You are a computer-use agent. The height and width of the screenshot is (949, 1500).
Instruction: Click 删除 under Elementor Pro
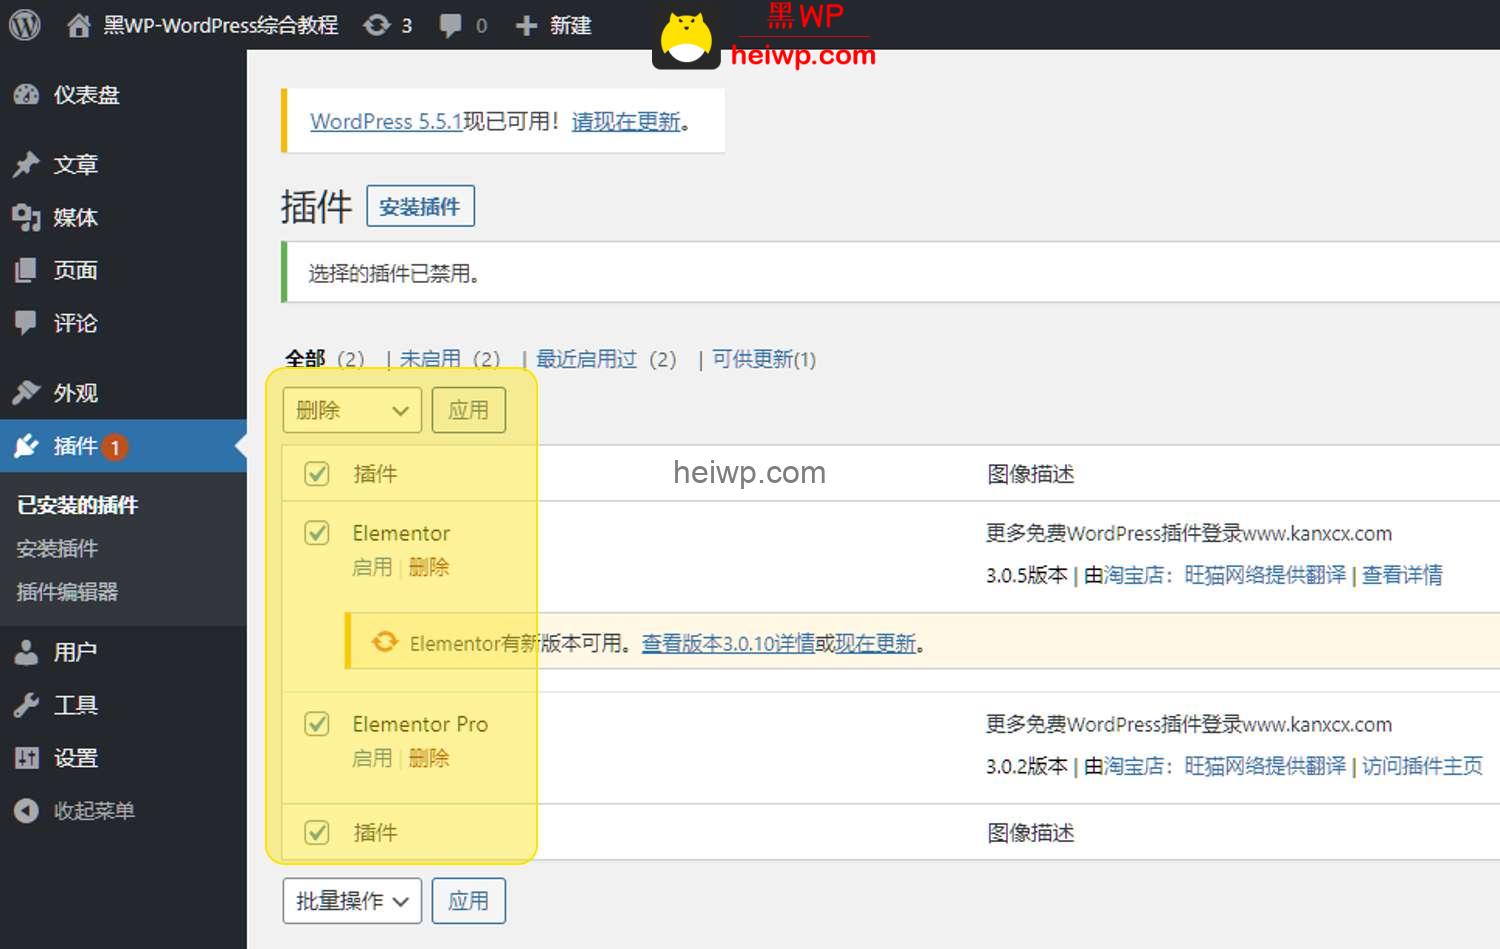[429, 758]
